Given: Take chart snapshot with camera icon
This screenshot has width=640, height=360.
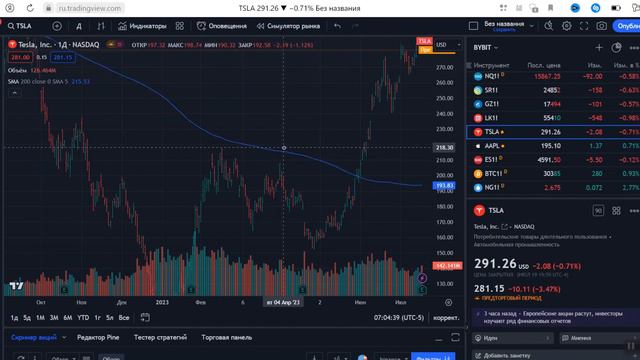Looking at the screenshot, I should click(601, 26).
